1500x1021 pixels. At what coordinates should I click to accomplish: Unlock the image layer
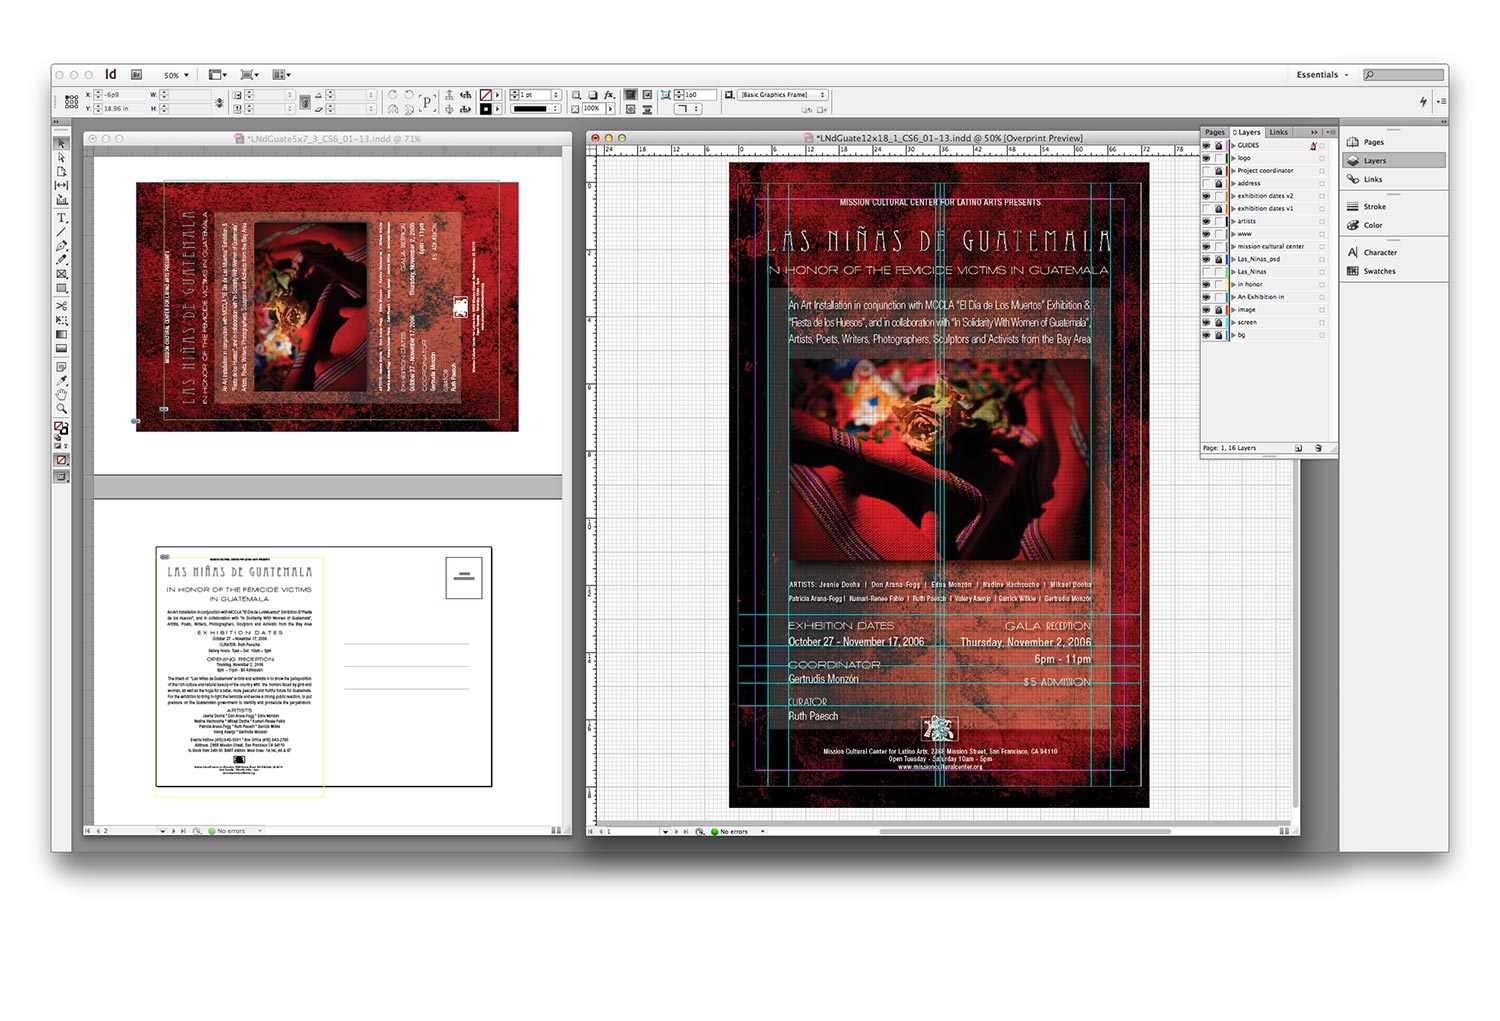[1219, 310]
